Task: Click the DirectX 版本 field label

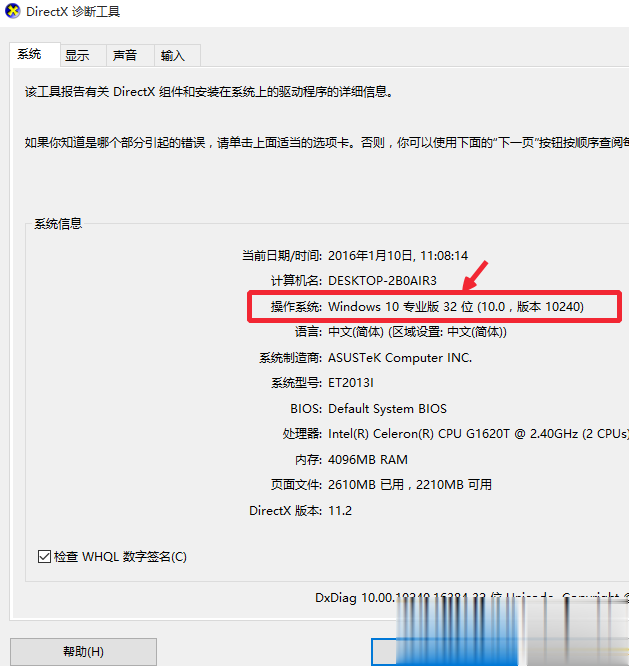Action: [285, 511]
